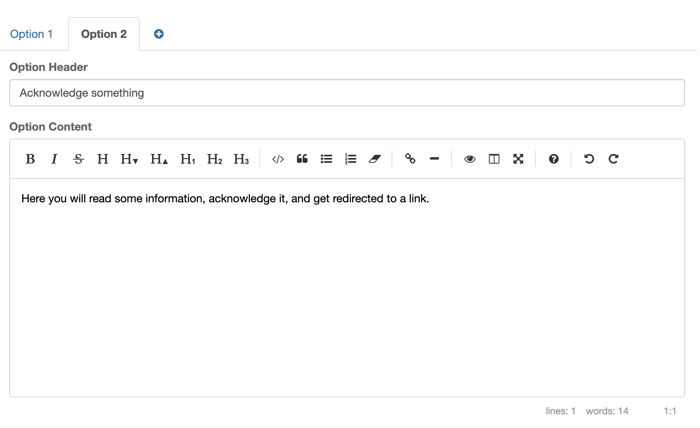Clear formatting with the eraser icon
Viewport: 700px width, 428px height.
375,159
